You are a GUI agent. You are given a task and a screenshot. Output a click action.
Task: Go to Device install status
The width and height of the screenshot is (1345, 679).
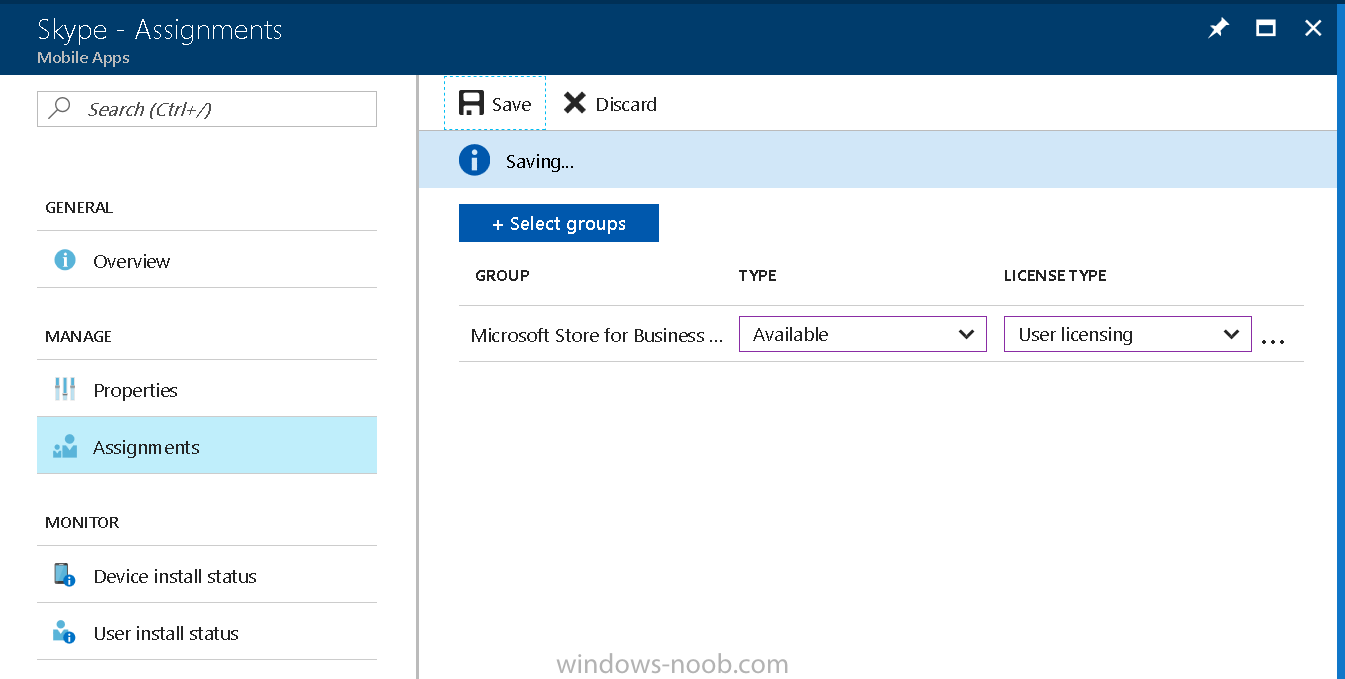coord(207,575)
